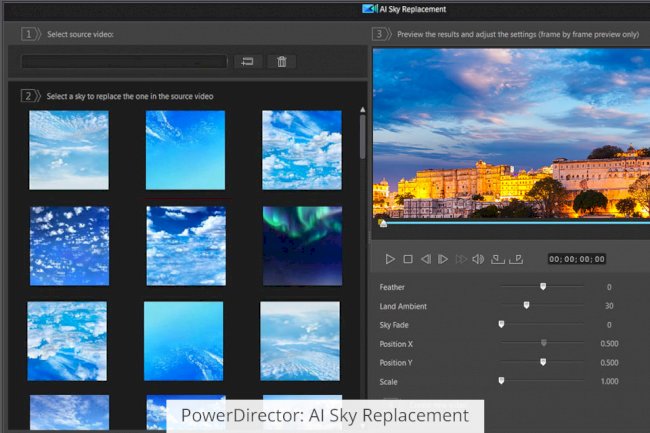Step to the next frame
The image size is (650, 433).
point(443,259)
